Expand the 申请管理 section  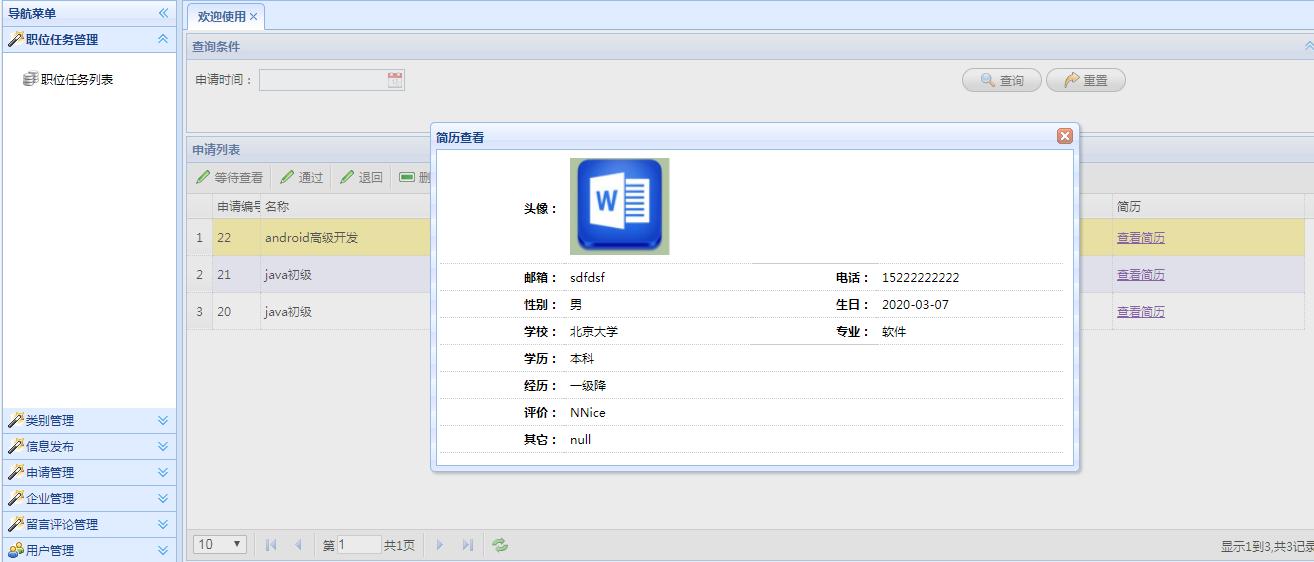click(x=163, y=473)
